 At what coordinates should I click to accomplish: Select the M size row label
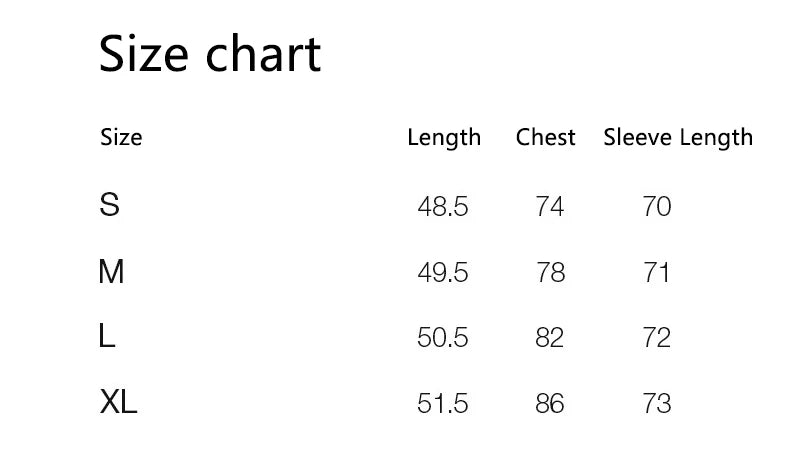(111, 271)
